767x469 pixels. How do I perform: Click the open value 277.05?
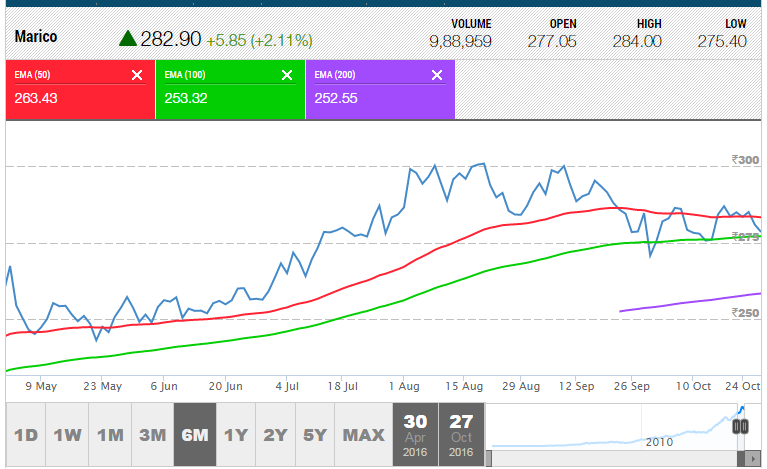(552, 42)
